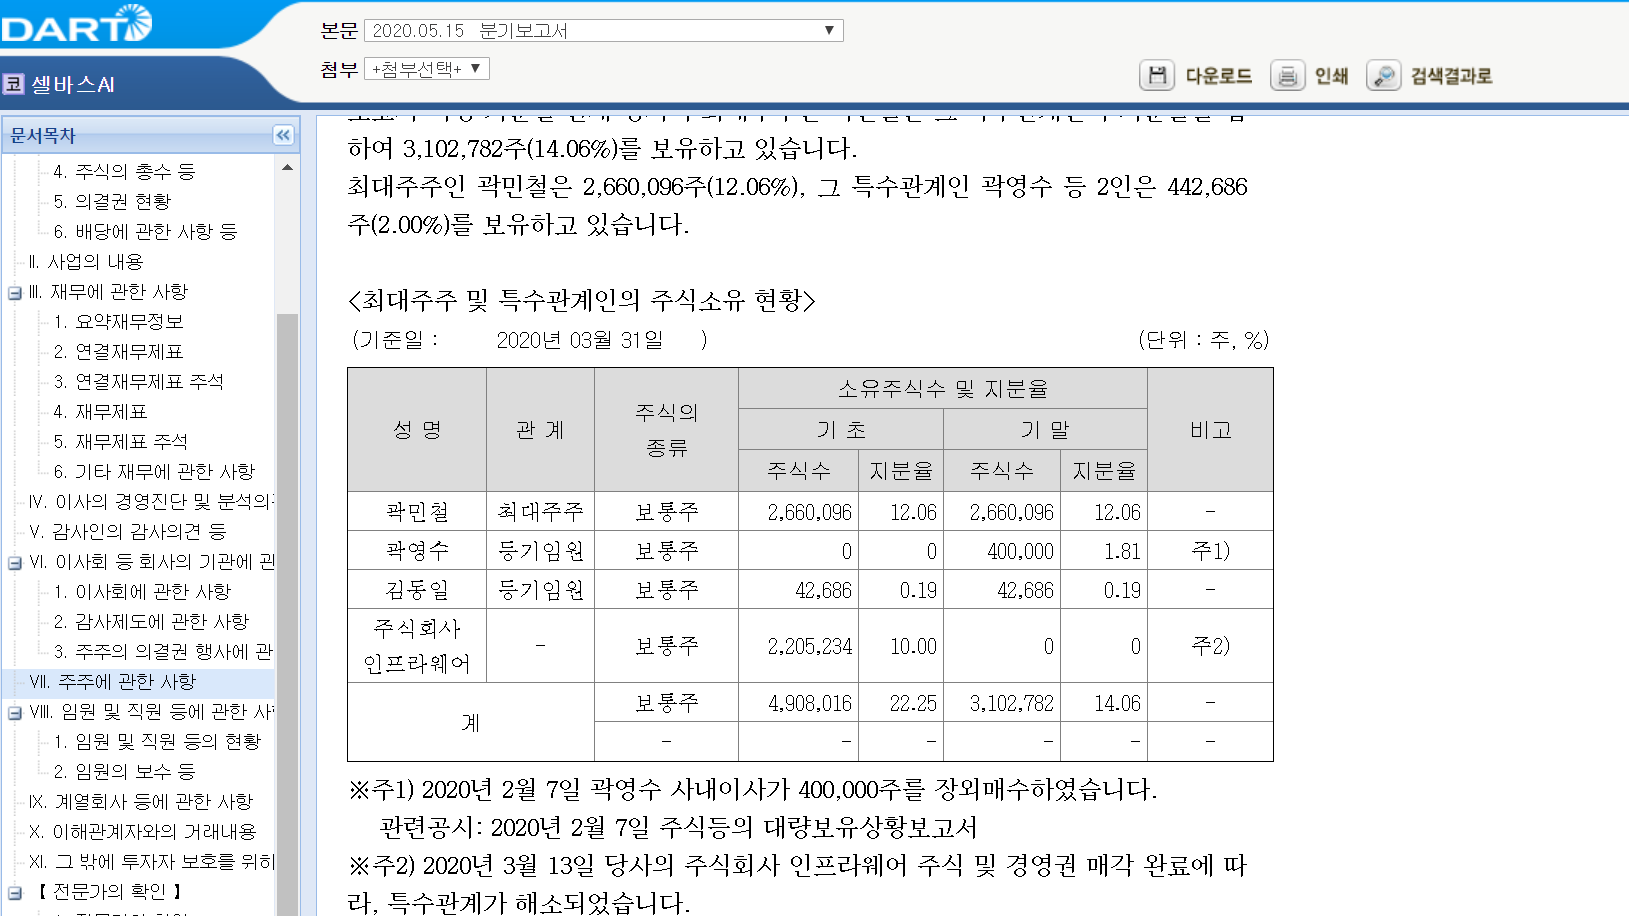Click the 비고 column header
Screen dimensions: 1629x916
tap(1210, 430)
